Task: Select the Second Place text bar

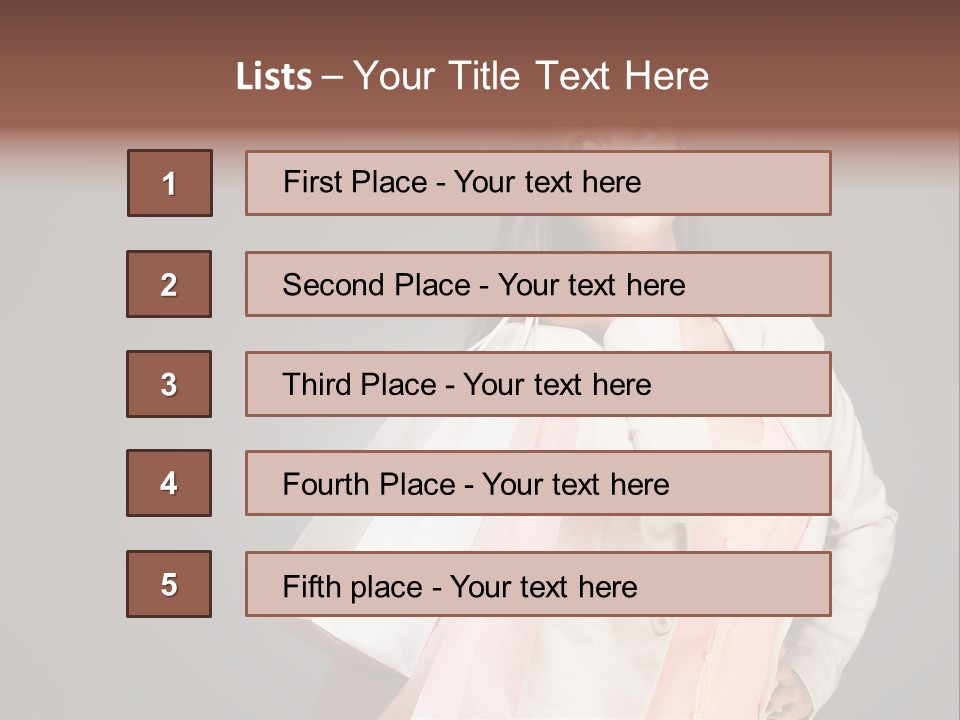Action: click(x=538, y=284)
